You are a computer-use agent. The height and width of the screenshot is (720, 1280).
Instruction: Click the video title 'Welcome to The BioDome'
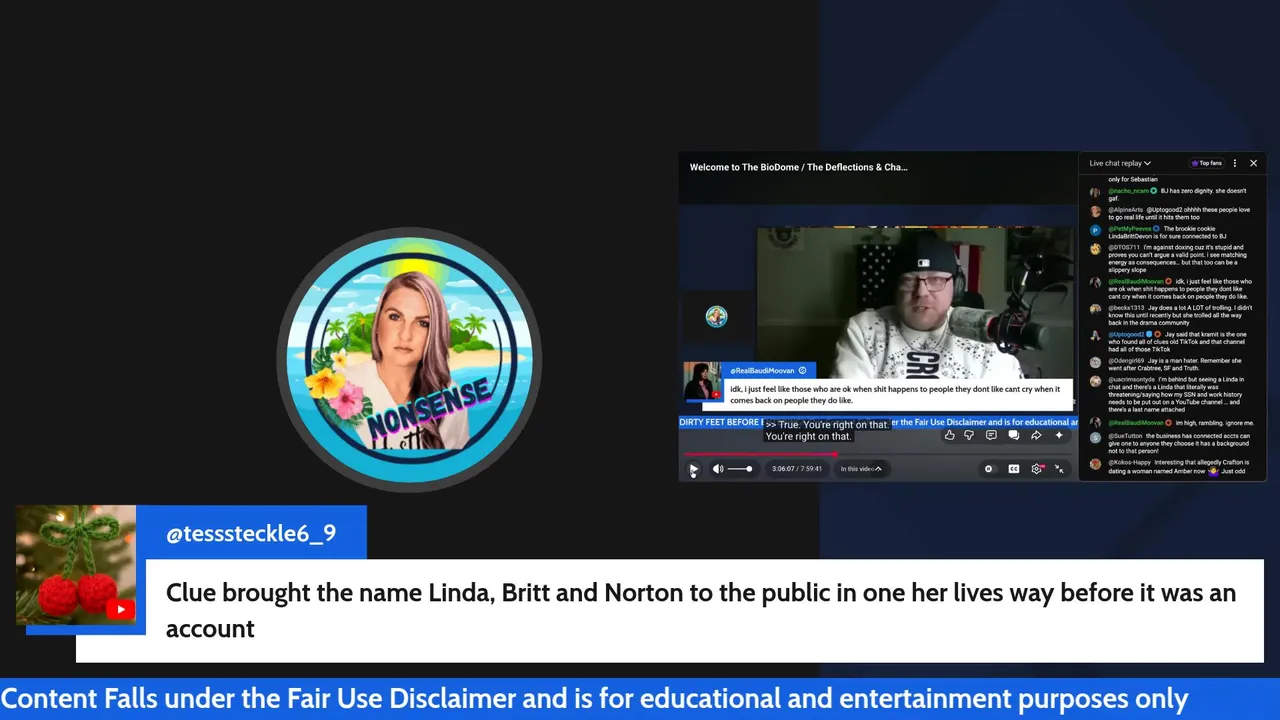(798, 167)
